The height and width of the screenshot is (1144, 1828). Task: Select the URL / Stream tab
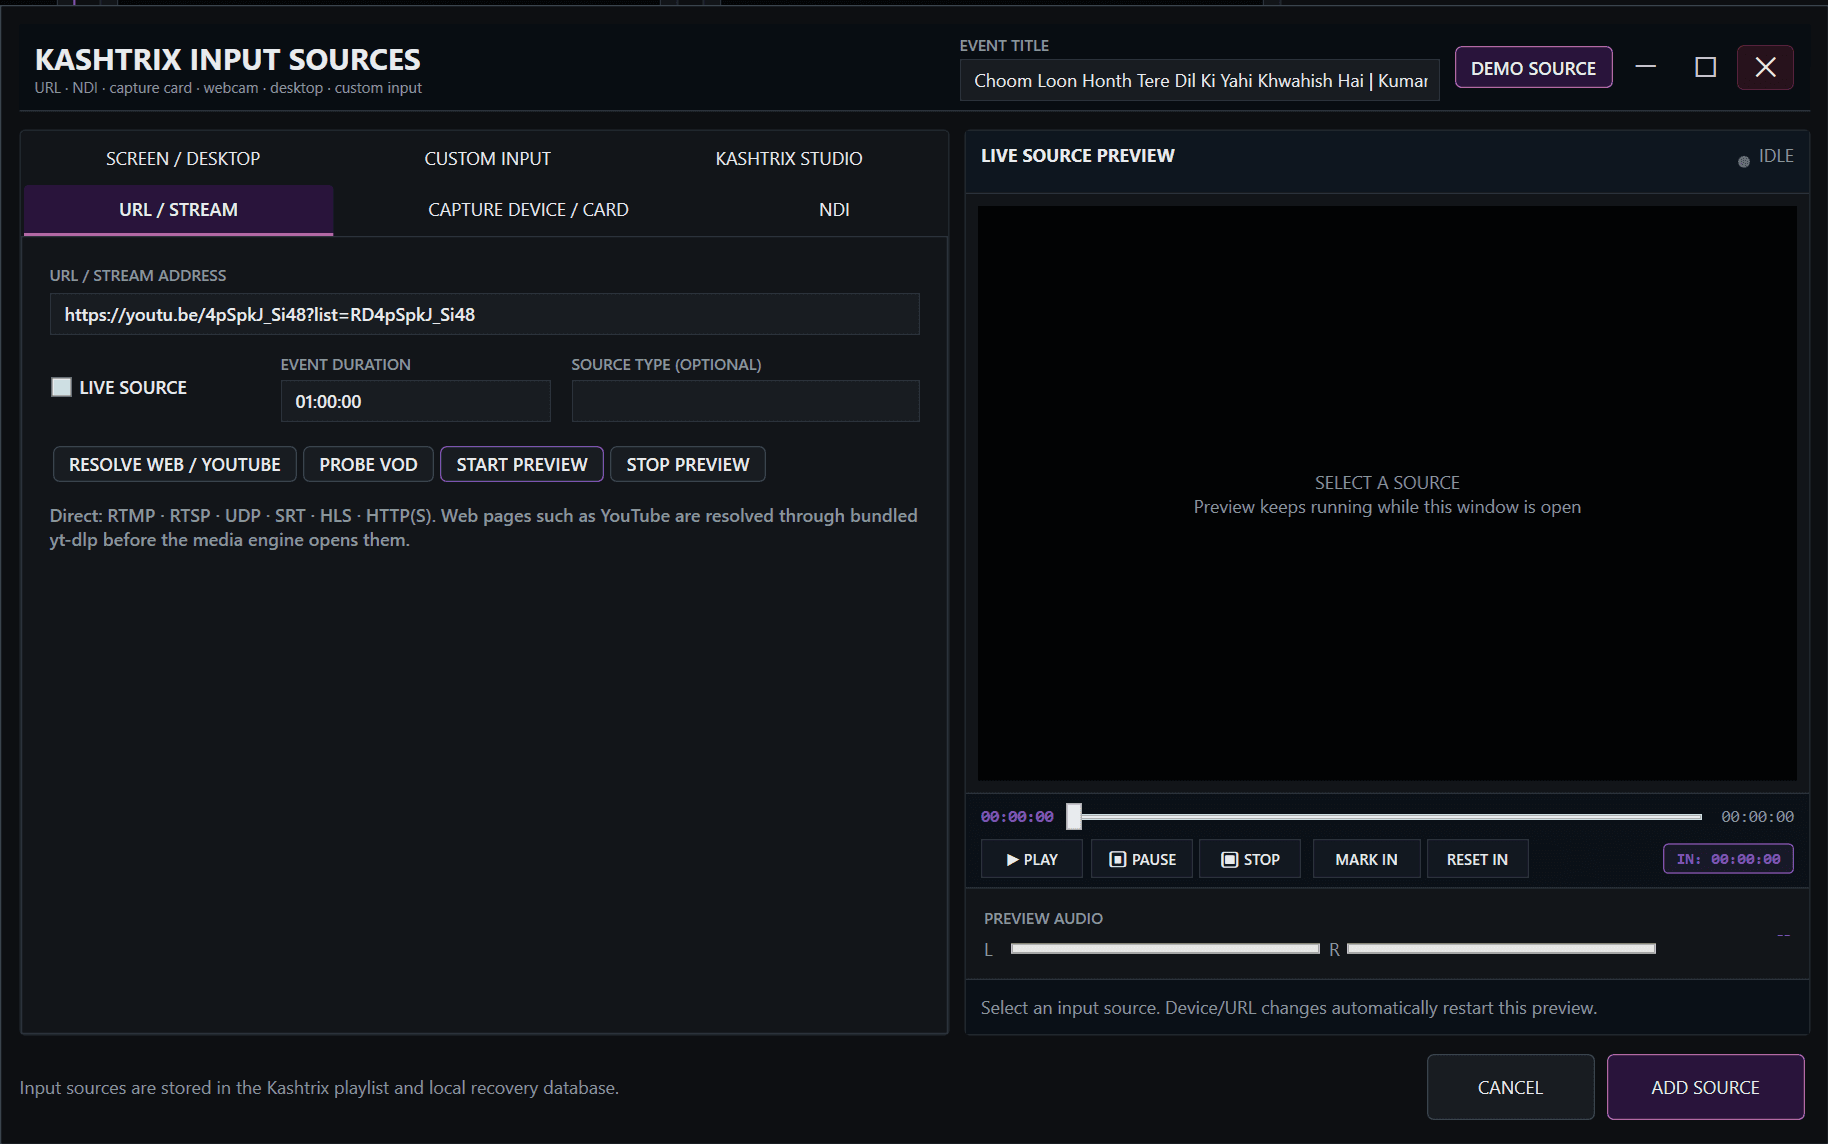coord(178,210)
